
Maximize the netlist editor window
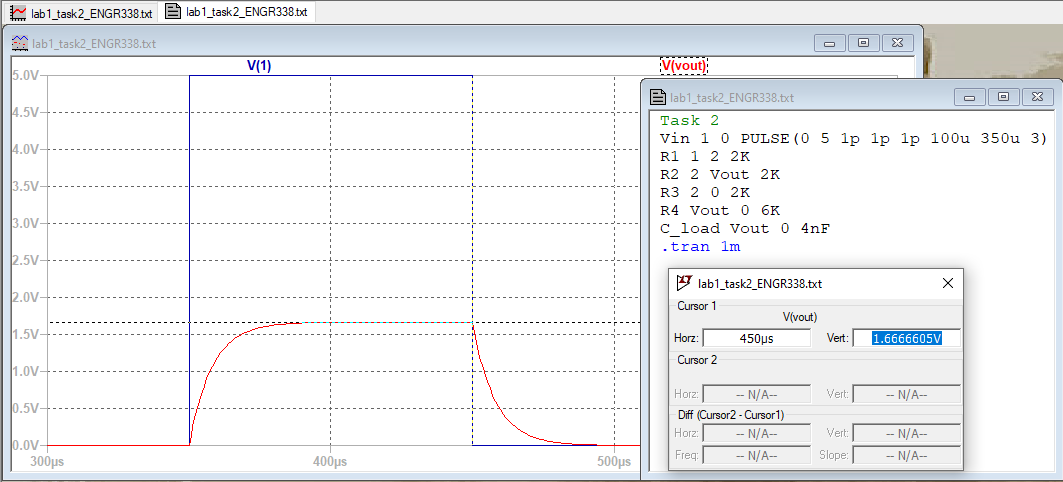1004,97
